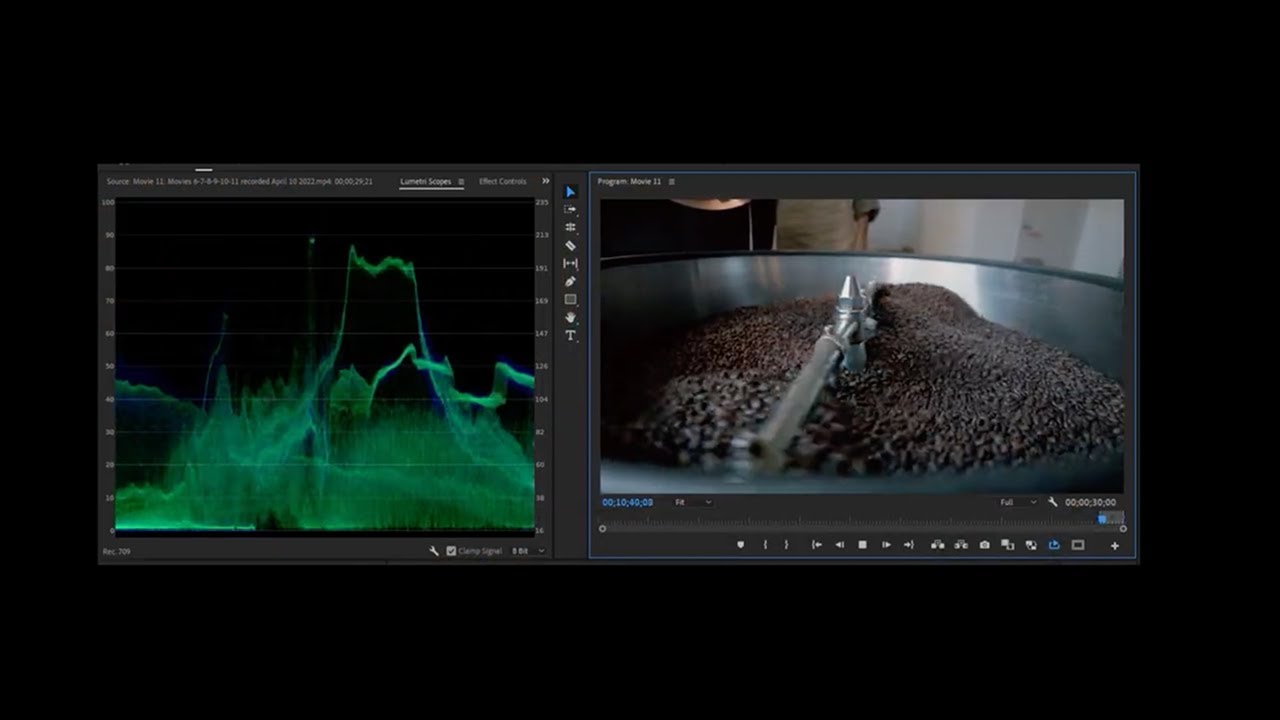This screenshot has width=1280, height=720.
Task: Stop playback in Program monitor
Action: (862, 545)
